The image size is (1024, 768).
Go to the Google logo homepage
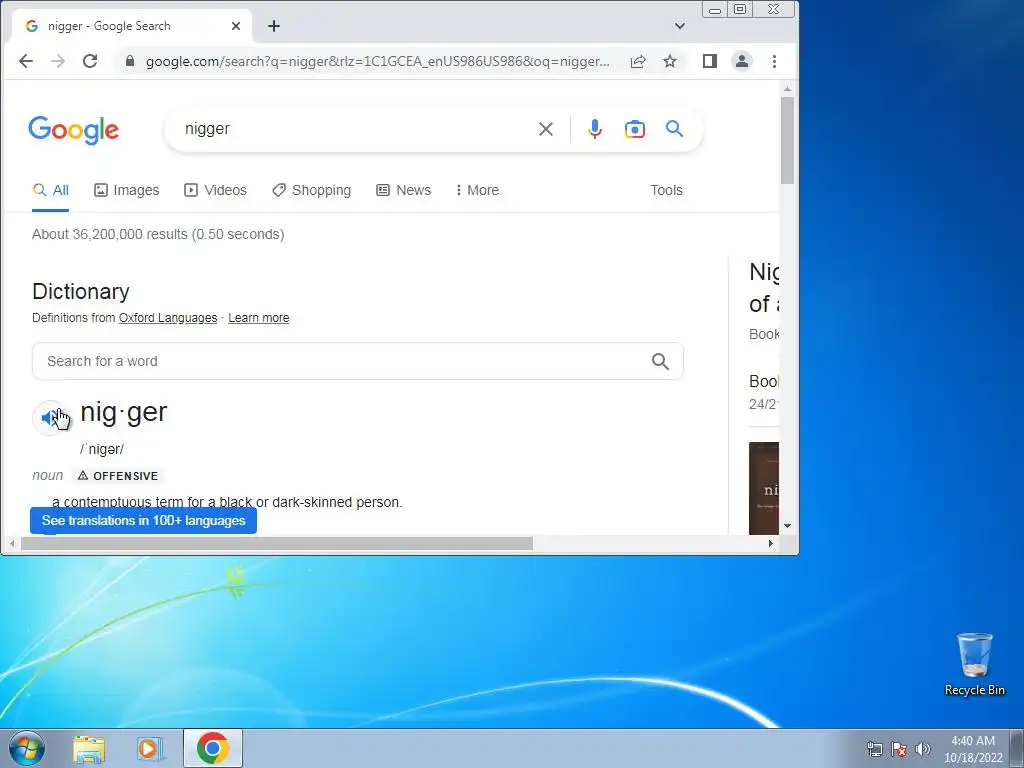(73, 130)
